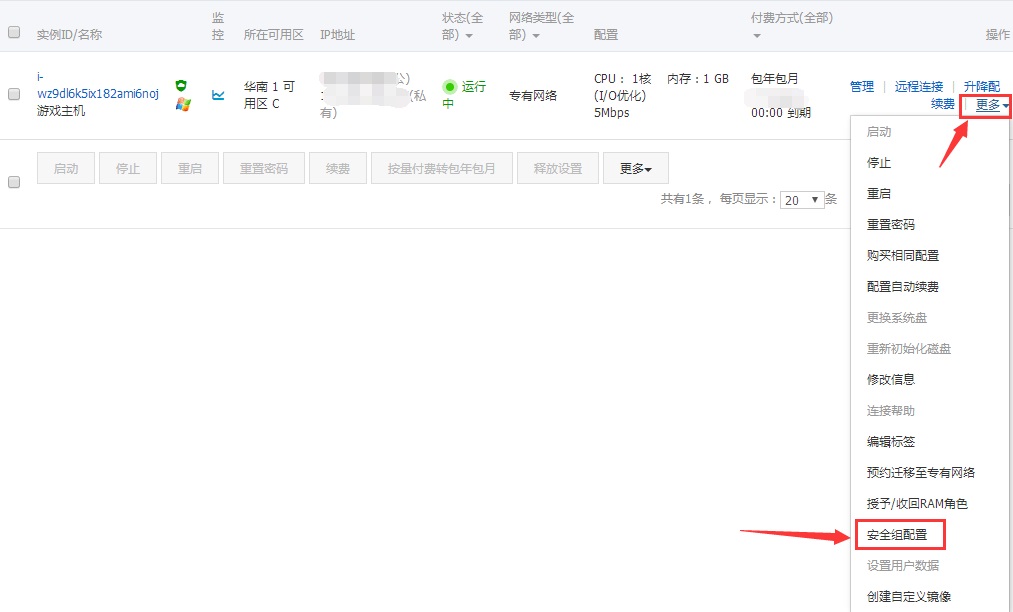
Task: Click the 管理 link
Action: [x=862, y=87]
